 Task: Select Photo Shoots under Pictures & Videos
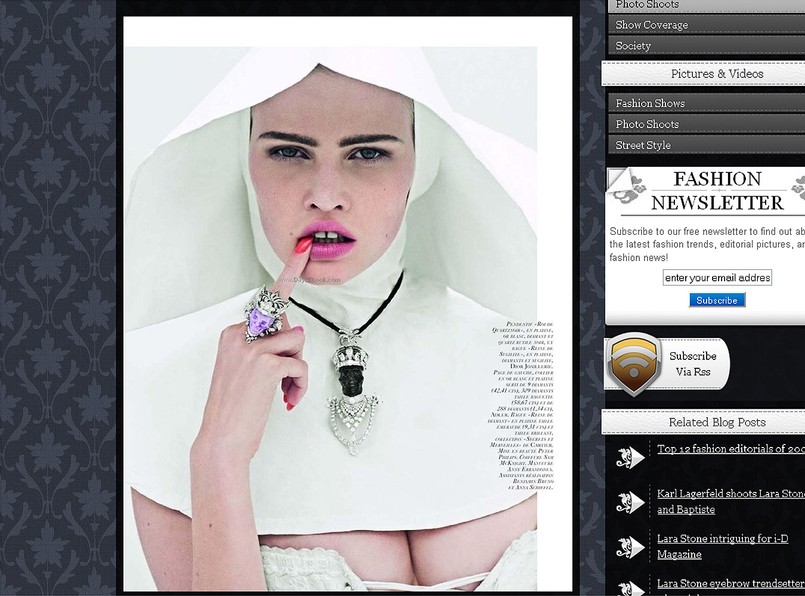[x=706, y=124]
